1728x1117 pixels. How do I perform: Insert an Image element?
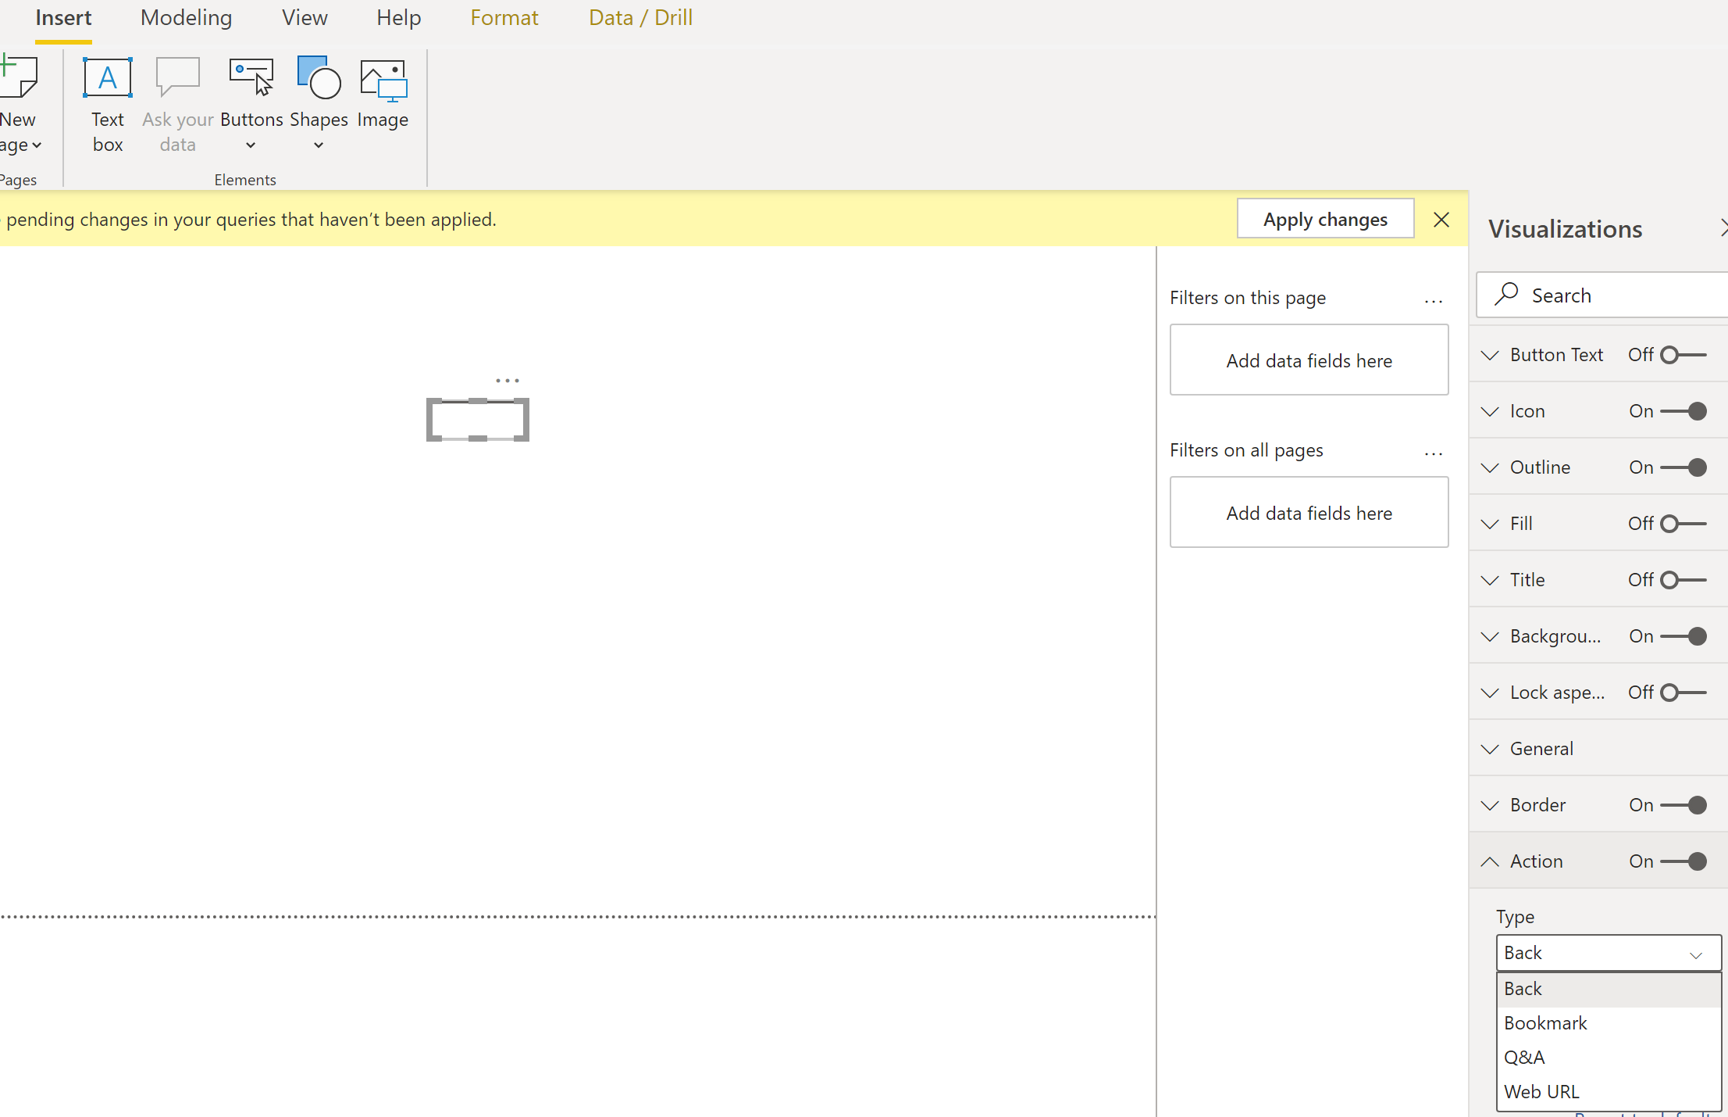[383, 95]
